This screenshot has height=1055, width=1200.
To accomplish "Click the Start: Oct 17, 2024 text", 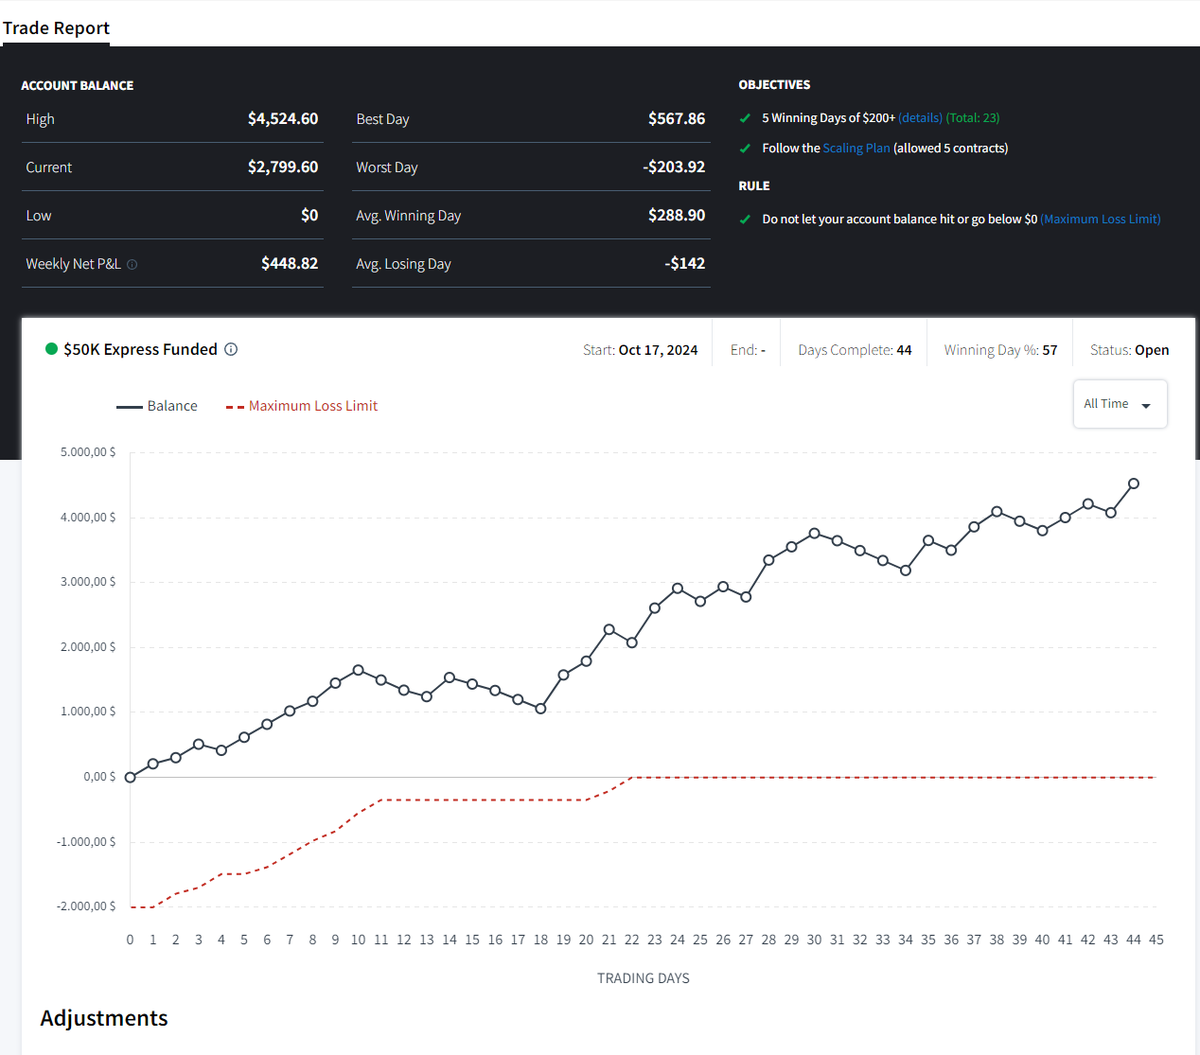I will pos(640,350).
